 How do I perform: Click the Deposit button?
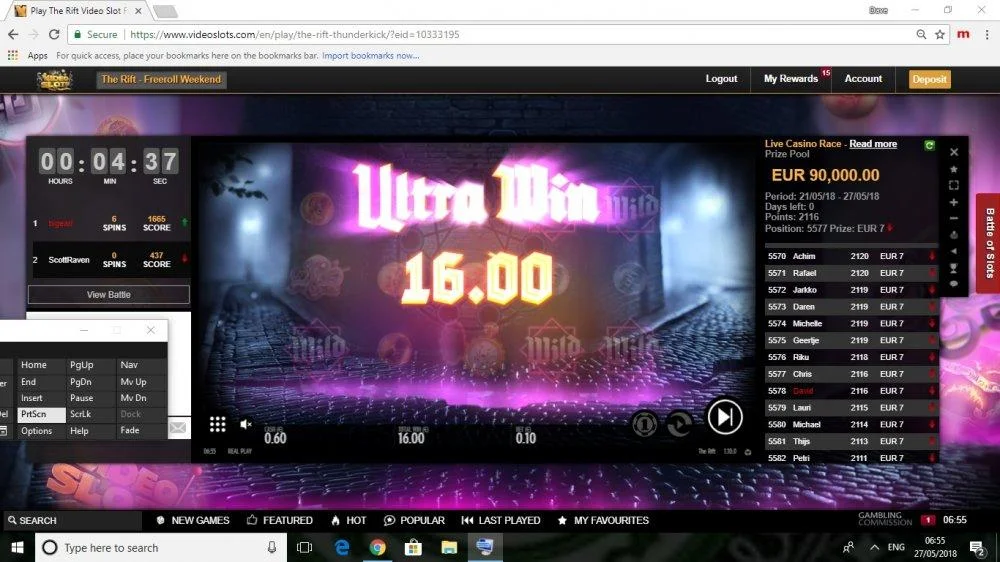(x=930, y=80)
